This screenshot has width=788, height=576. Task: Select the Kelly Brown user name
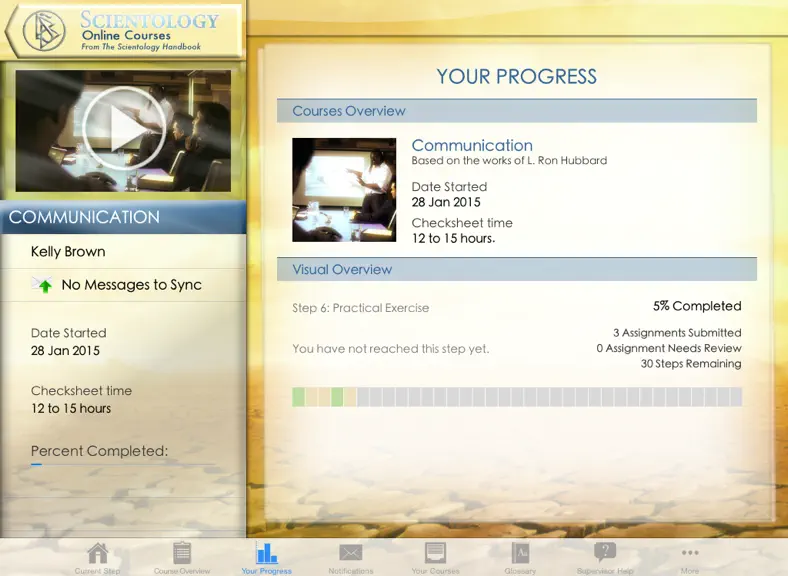pyautogui.click(x=68, y=251)
